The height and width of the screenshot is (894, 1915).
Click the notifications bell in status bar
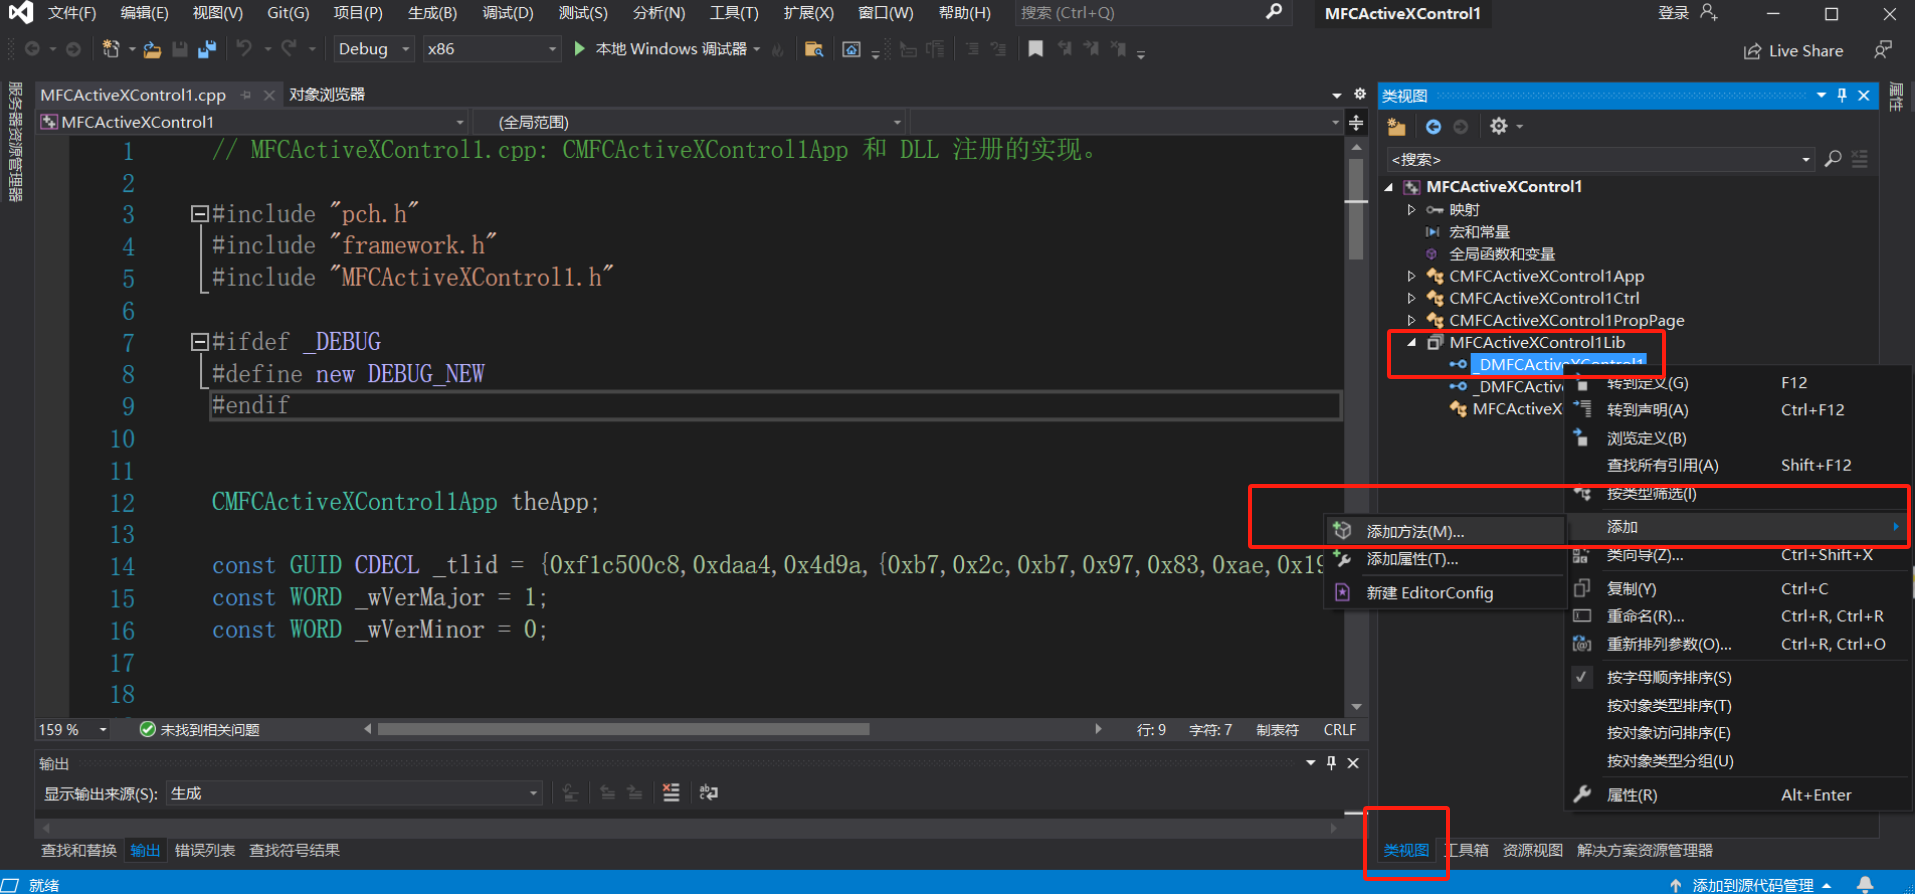tap(1865, 884)
